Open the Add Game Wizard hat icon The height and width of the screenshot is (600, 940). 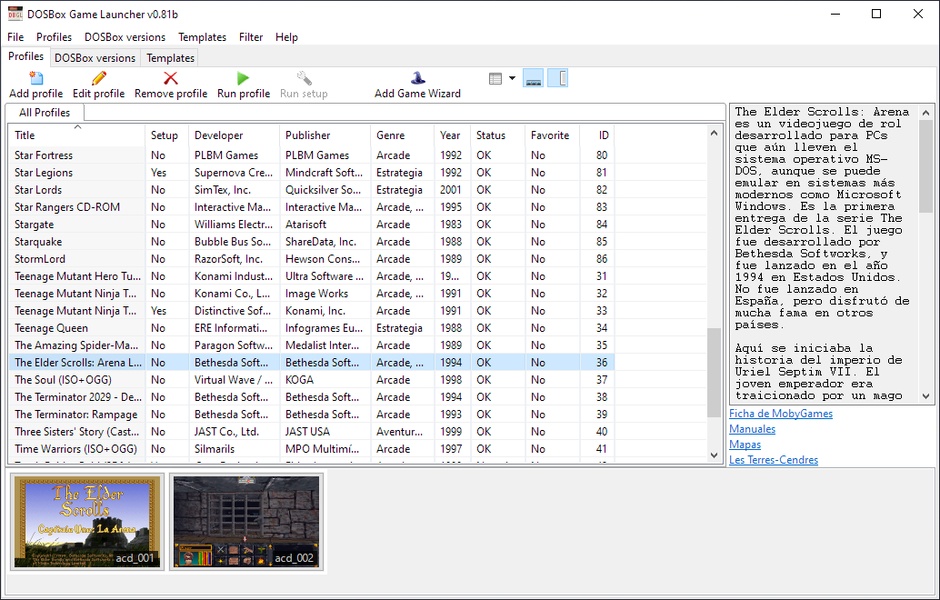tap(417, 78)
